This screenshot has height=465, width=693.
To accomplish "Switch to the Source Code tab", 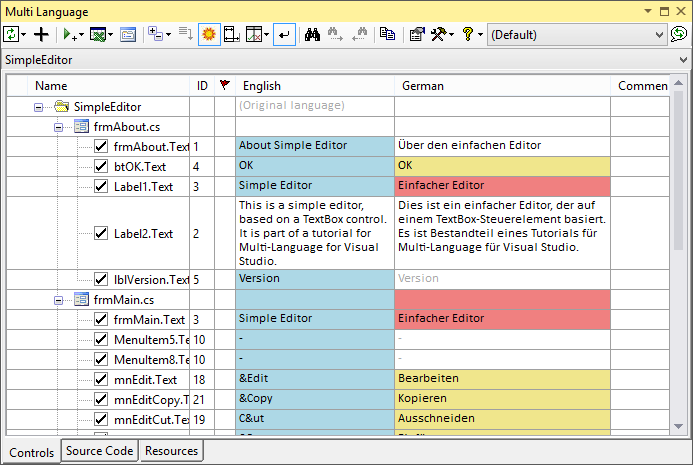I will coord(99,451).
